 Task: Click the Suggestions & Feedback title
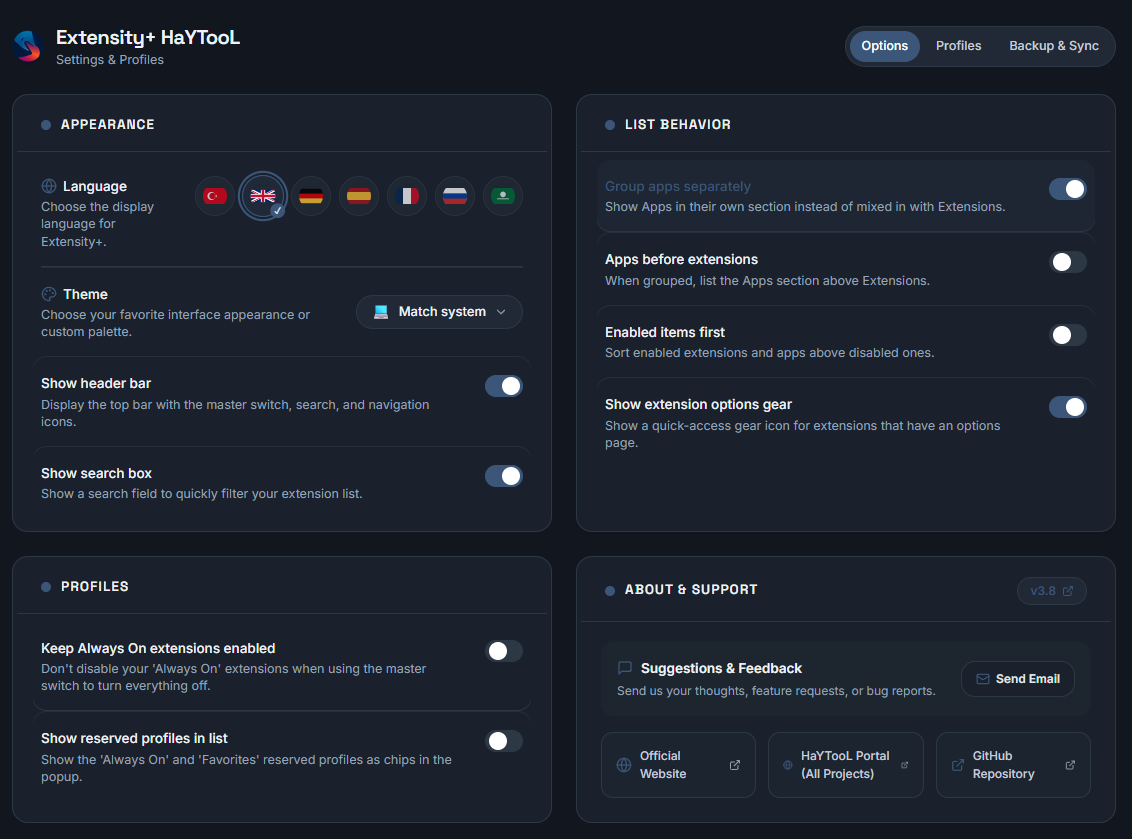[x=721, y=669]
